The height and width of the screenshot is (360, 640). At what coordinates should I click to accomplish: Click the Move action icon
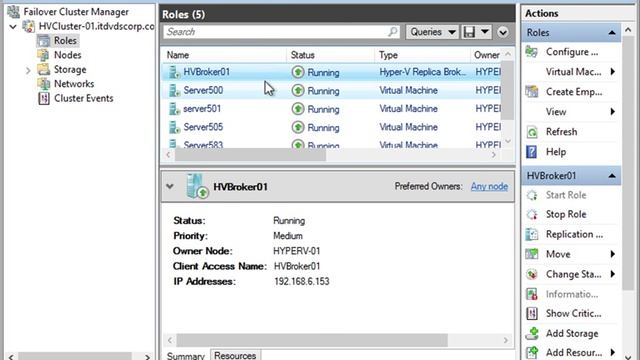[531, 254]
